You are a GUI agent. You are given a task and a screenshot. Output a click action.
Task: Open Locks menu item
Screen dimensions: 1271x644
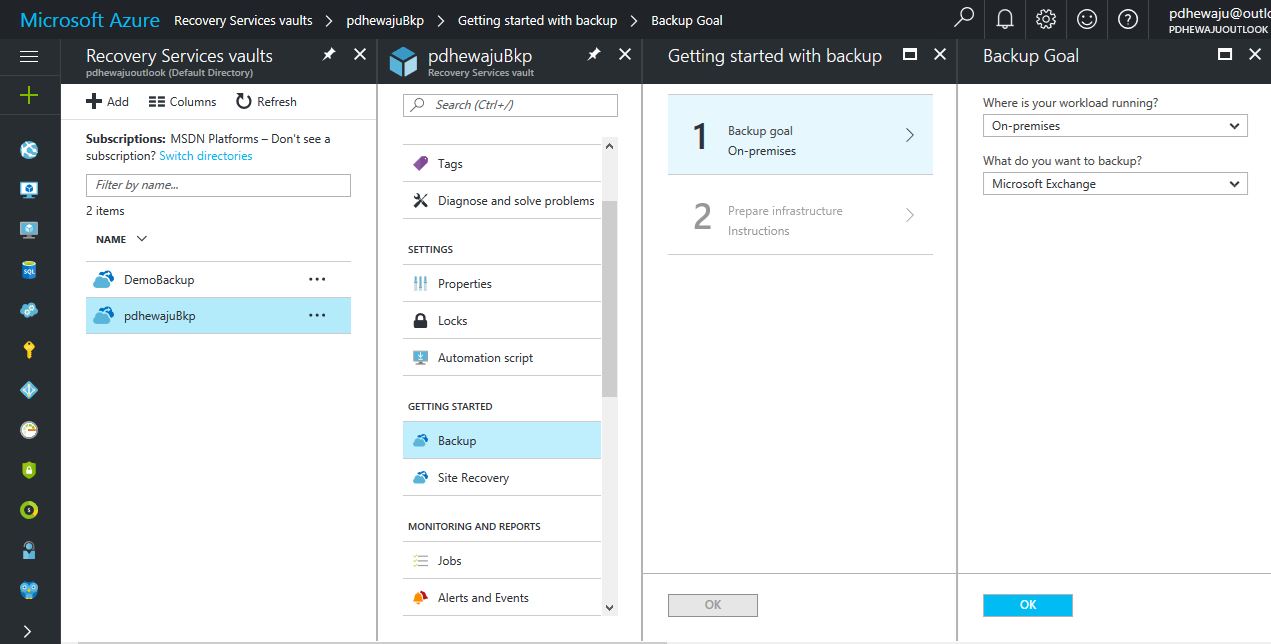pos(502,321)
